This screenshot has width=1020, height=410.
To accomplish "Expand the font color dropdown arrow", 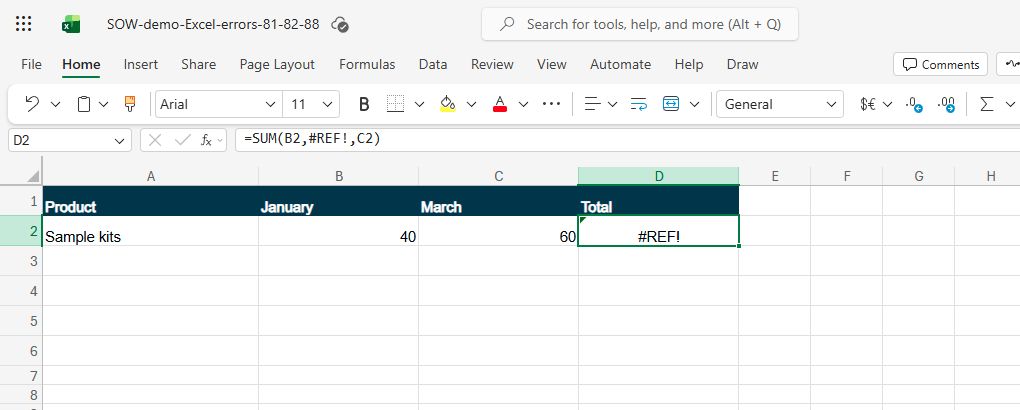I will (x=523, y=104).
